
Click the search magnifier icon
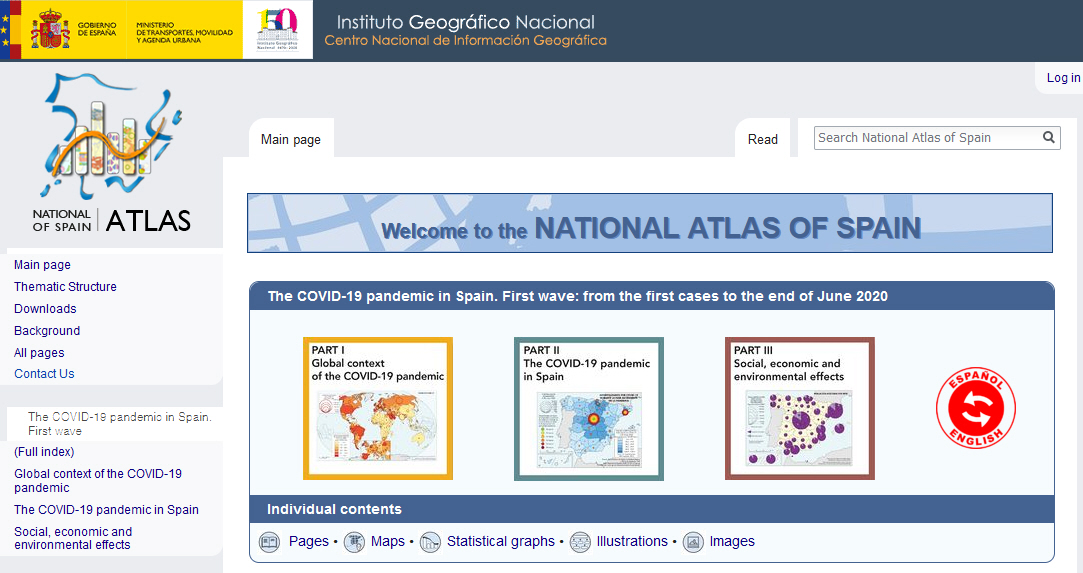point(1048,137)
